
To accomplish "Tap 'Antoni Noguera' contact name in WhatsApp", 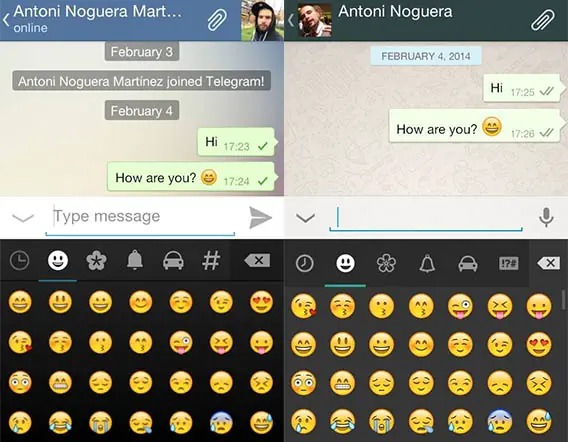I will coord(395,12).
